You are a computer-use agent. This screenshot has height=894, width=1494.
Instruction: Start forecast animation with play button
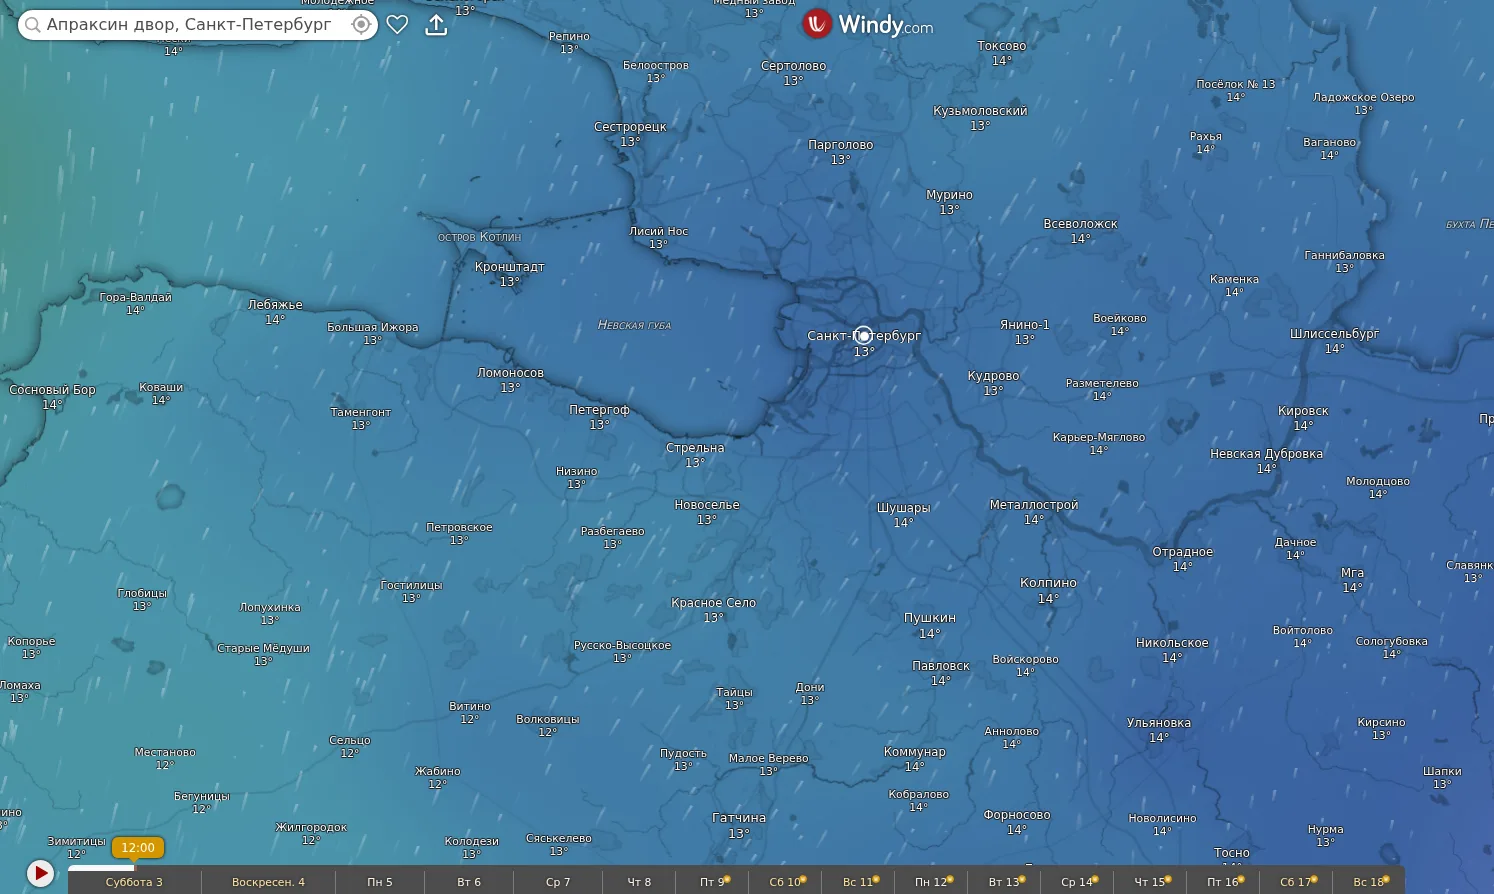tap(40, 873)
